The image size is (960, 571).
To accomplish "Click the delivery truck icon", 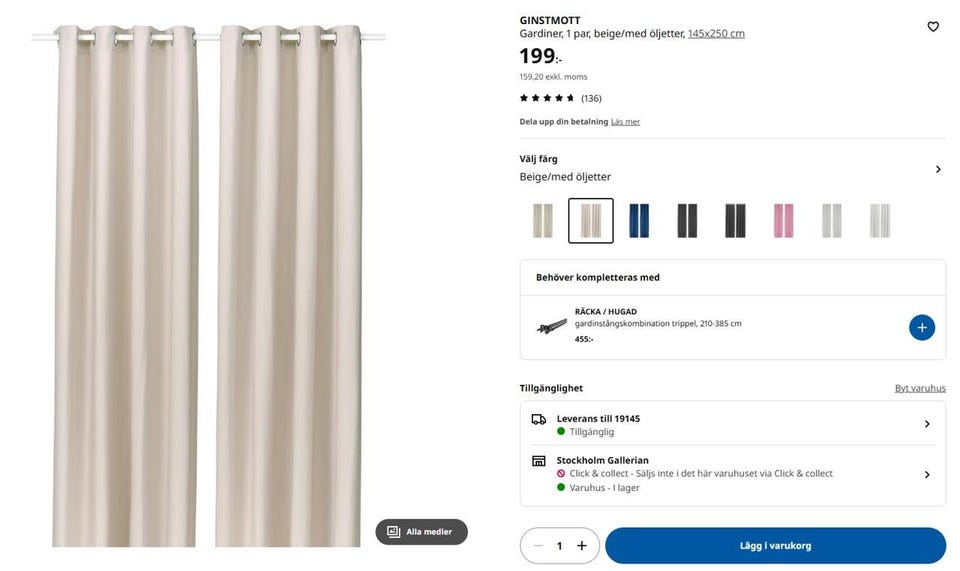I will pos(539,420).
